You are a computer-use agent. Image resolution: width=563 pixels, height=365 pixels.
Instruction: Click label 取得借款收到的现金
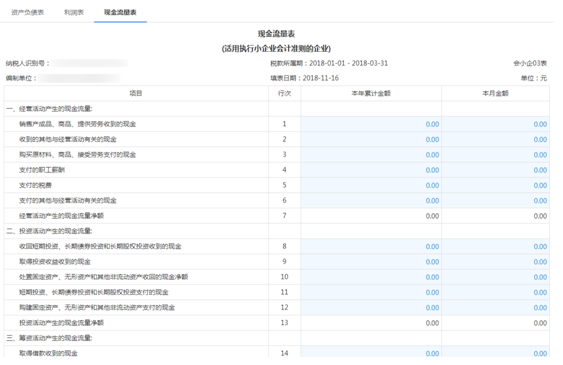48,353
